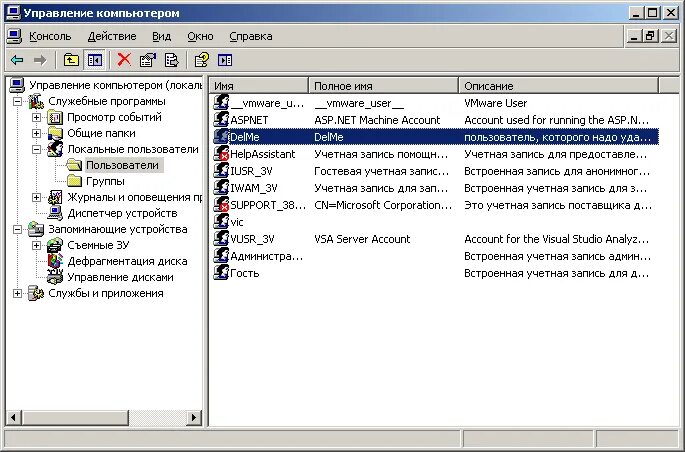Viewport: 685px width, 452px height.
Task: Click 'Встроенная учетная запись админ…' description
Action: pyautogui.click(x=557, y=256)
